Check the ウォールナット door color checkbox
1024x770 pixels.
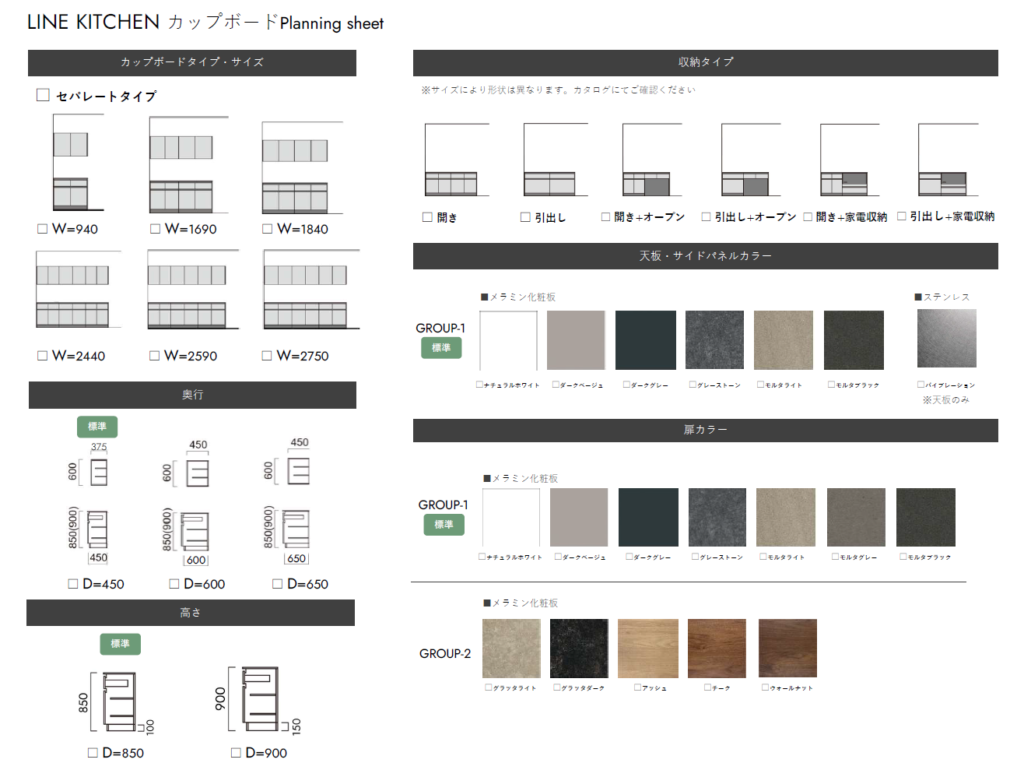point(765,688)
